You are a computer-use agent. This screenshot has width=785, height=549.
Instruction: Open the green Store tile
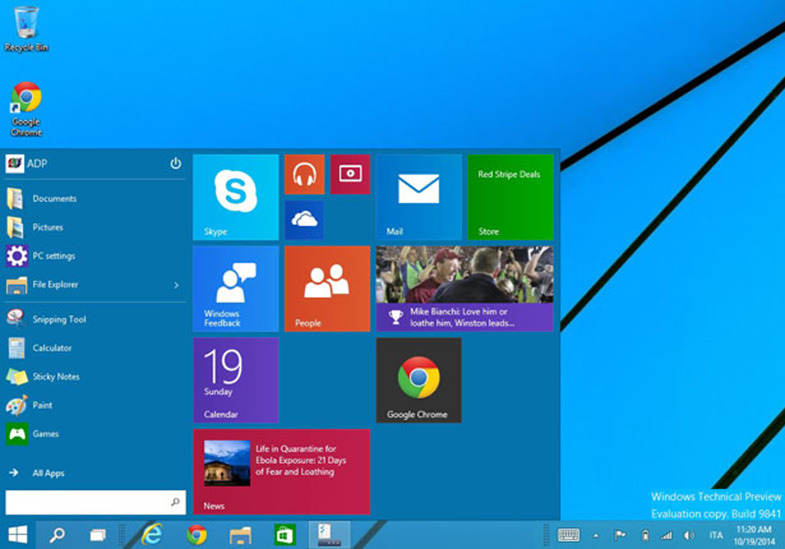510,197
